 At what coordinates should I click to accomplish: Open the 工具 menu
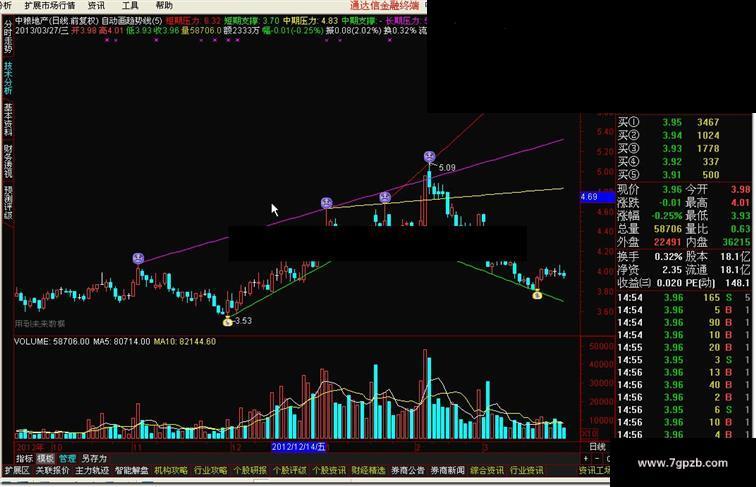coord(130,5)
